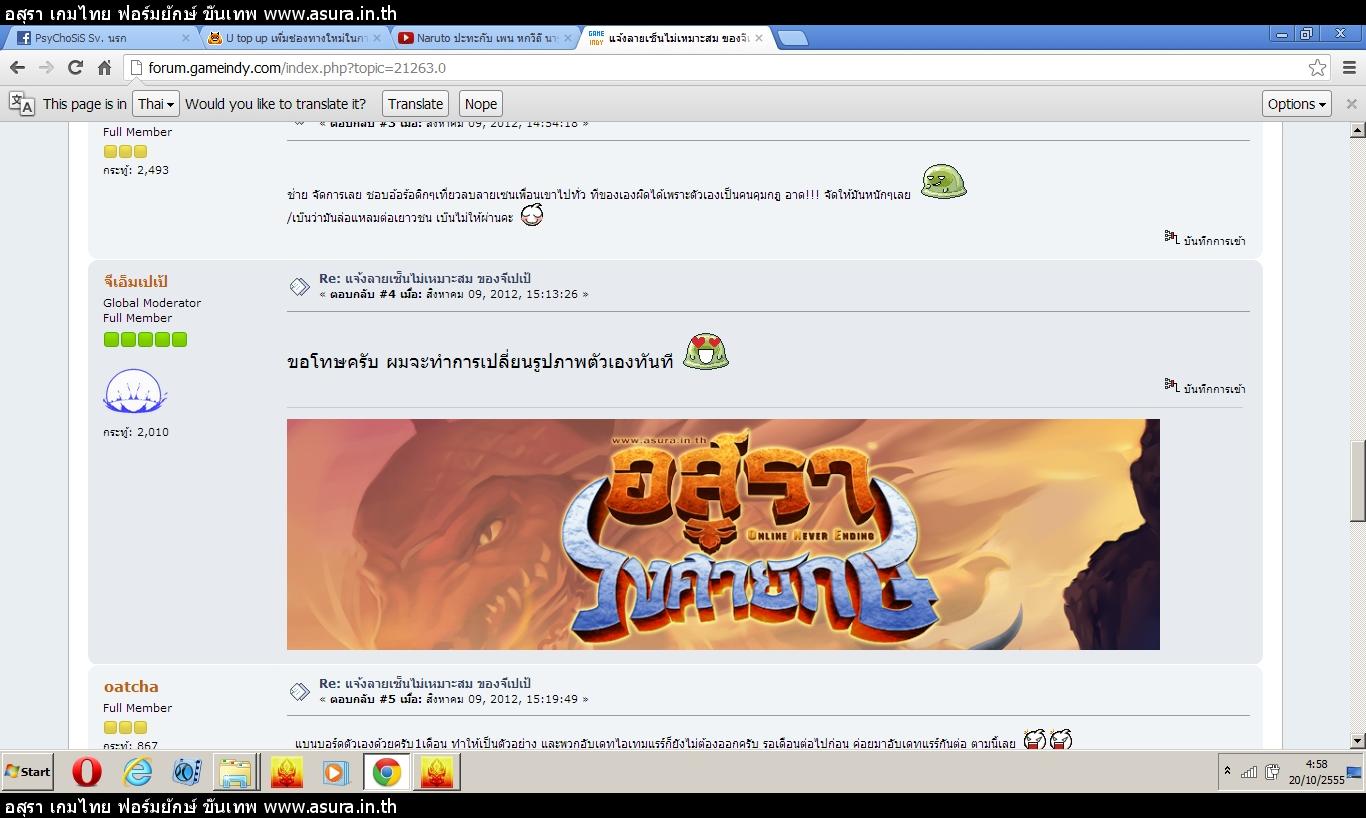Click the กระทู้: 2,010 post count text

pos(136,432)
